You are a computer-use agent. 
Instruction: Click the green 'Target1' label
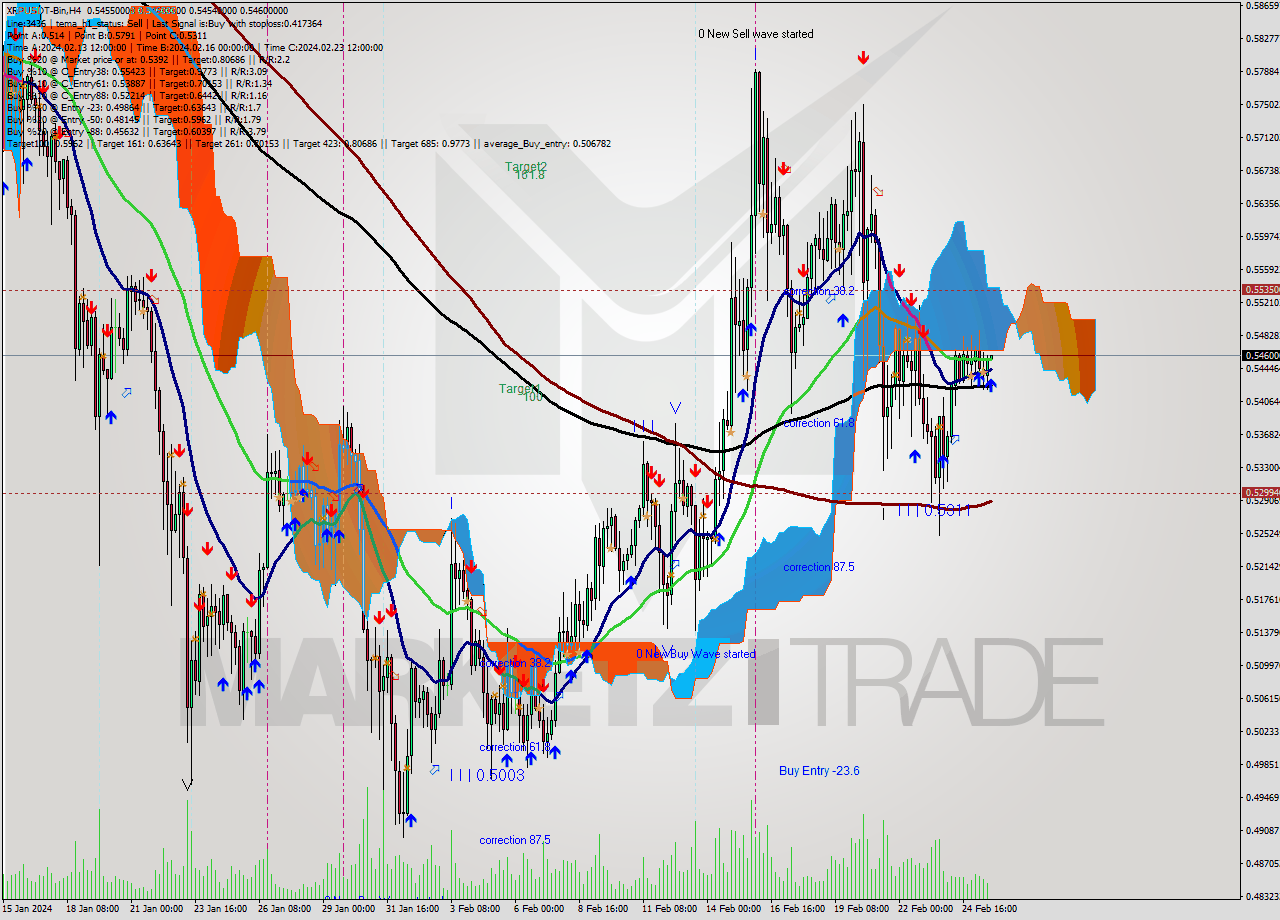[x=520, y=389]
